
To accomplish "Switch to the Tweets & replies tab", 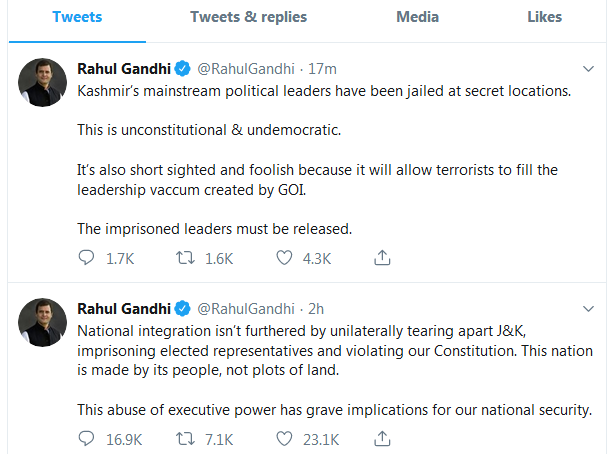I will [x=248, y=17].
